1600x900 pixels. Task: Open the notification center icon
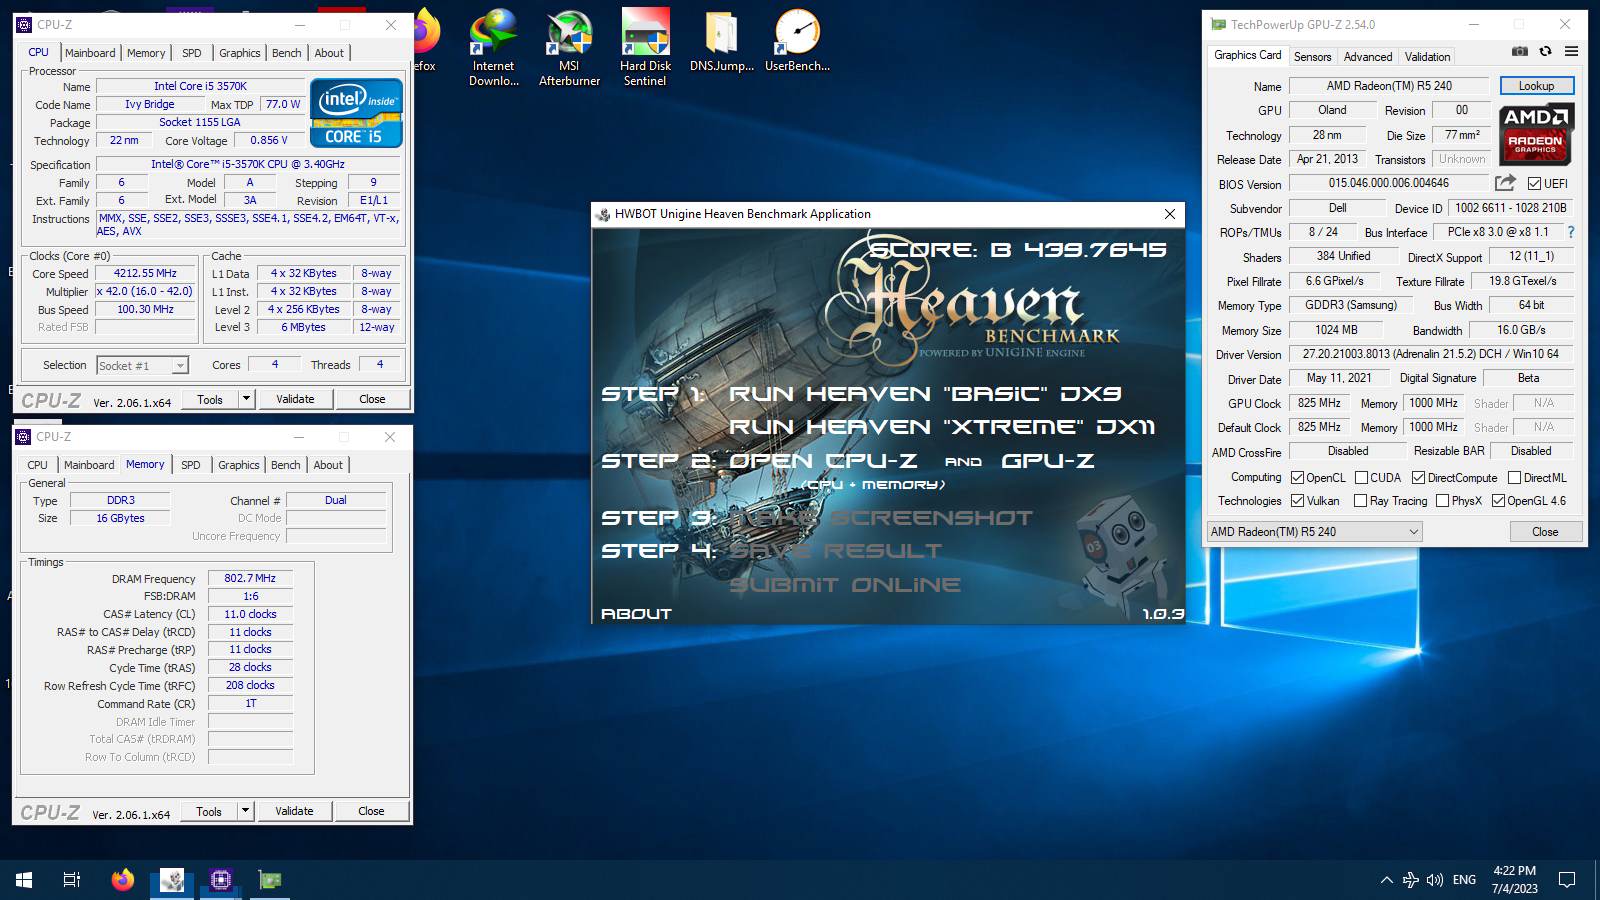click(1567, 880)
